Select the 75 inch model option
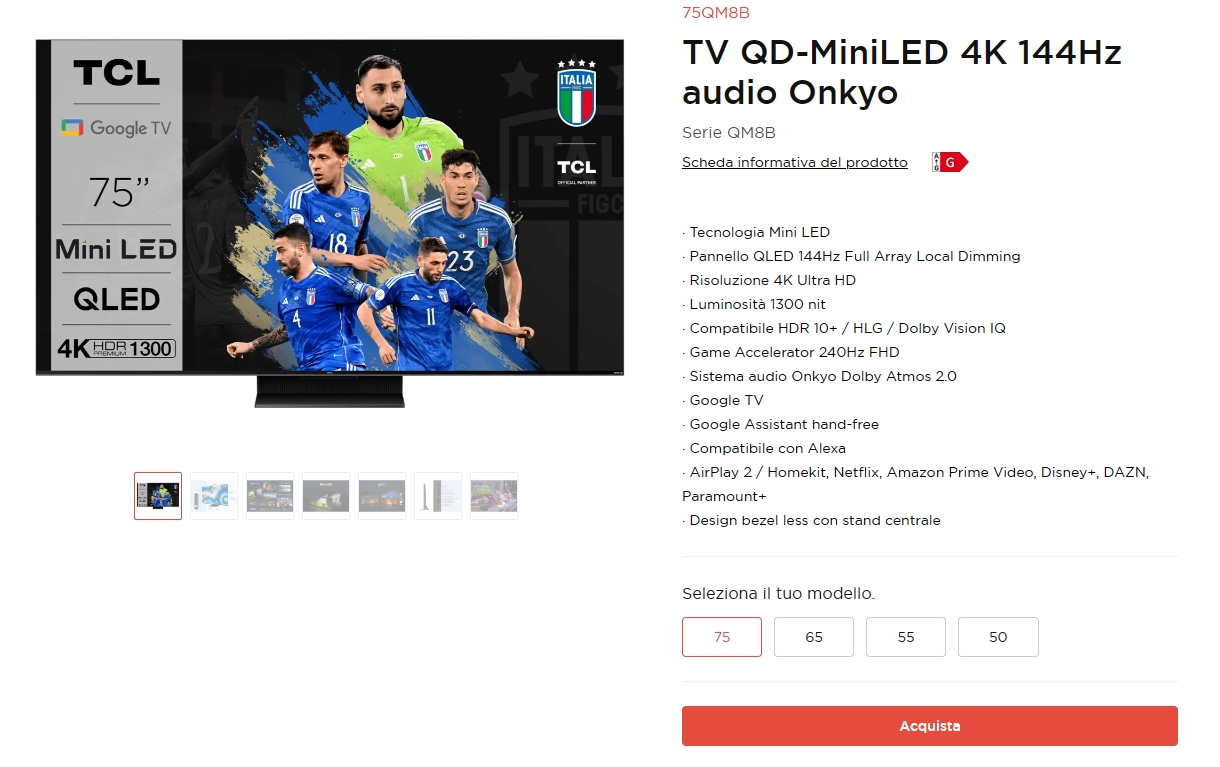 pyautogui.click(x=722, y=637)
